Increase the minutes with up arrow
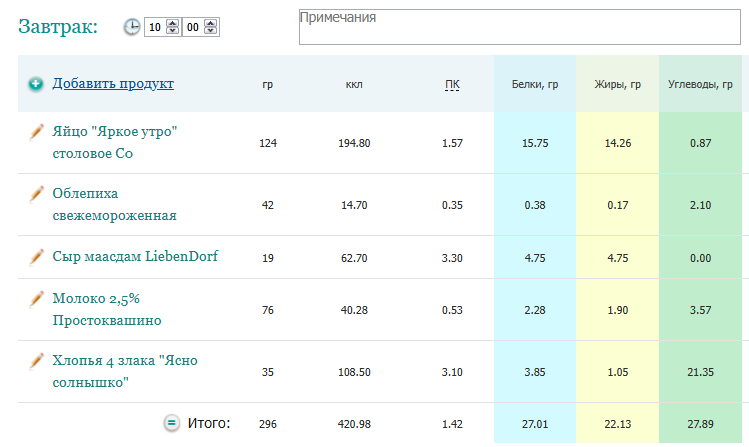The image size is (749, 447). 211,23
